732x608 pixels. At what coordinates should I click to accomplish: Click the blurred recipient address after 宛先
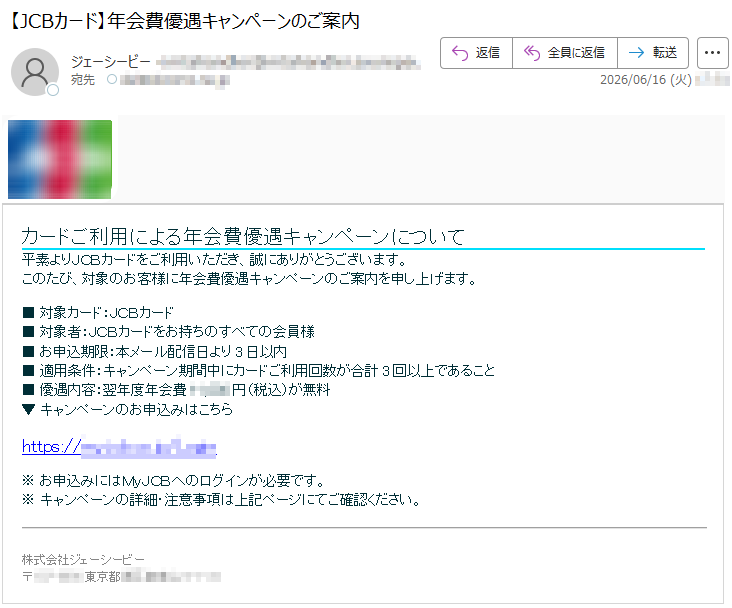(175, 80)
